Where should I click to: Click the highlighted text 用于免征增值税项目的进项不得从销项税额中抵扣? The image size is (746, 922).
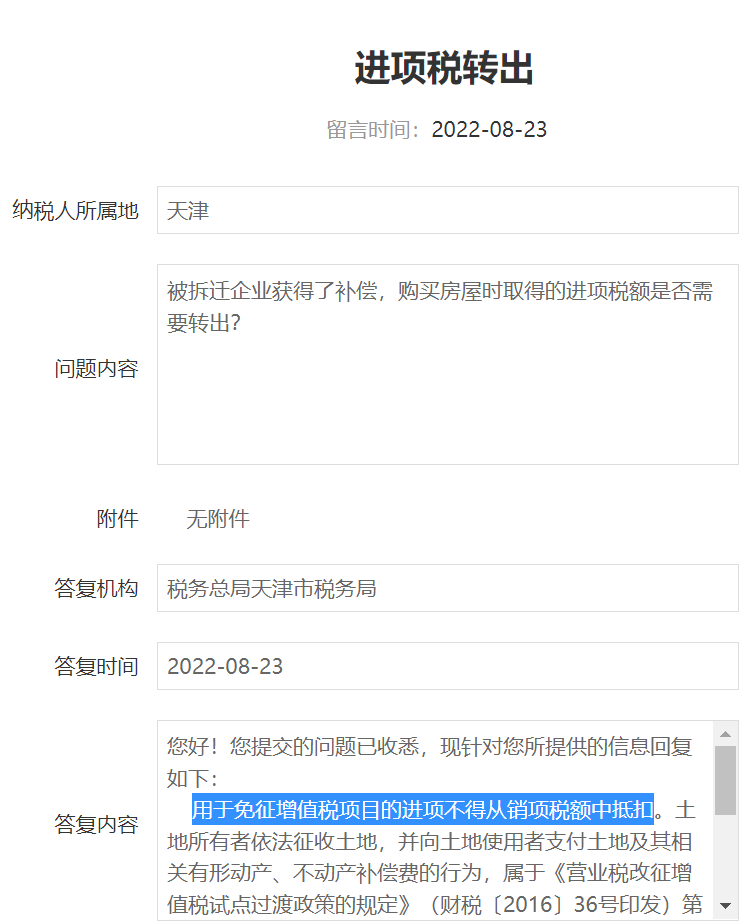coord(423,810)
